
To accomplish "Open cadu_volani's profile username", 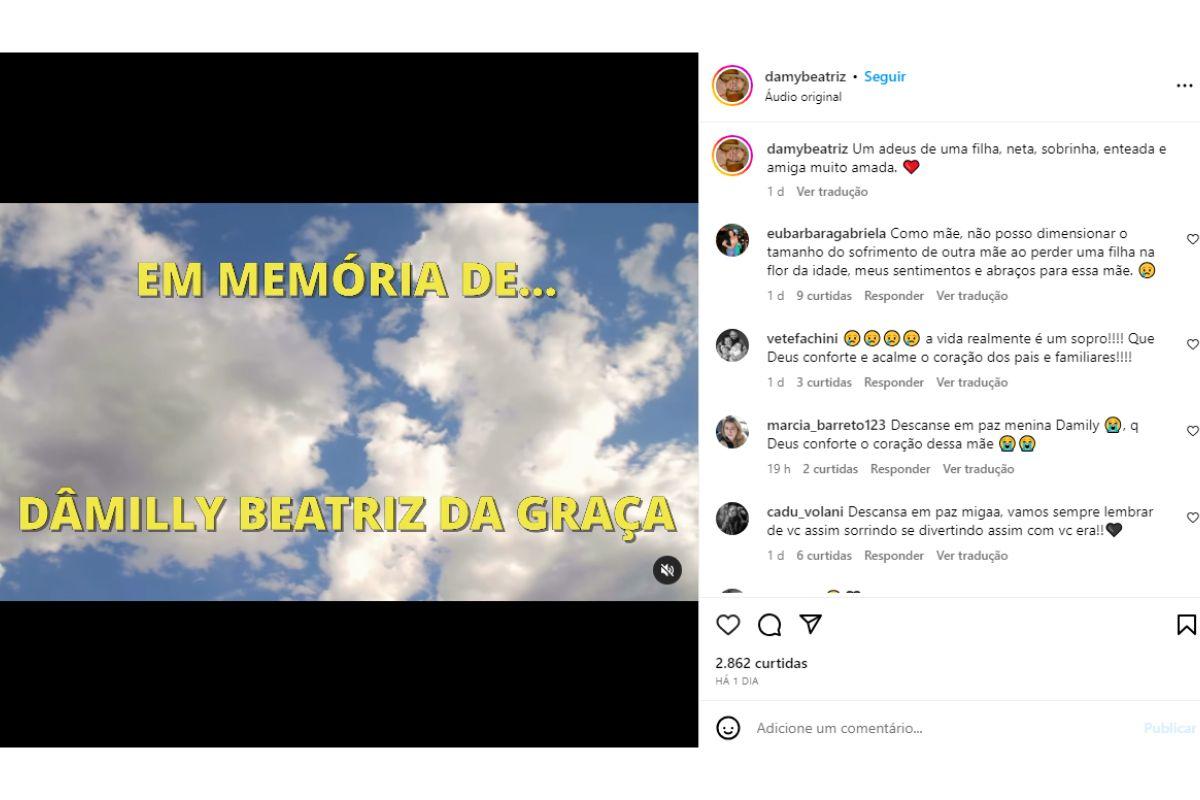I will tap(807, 512).
